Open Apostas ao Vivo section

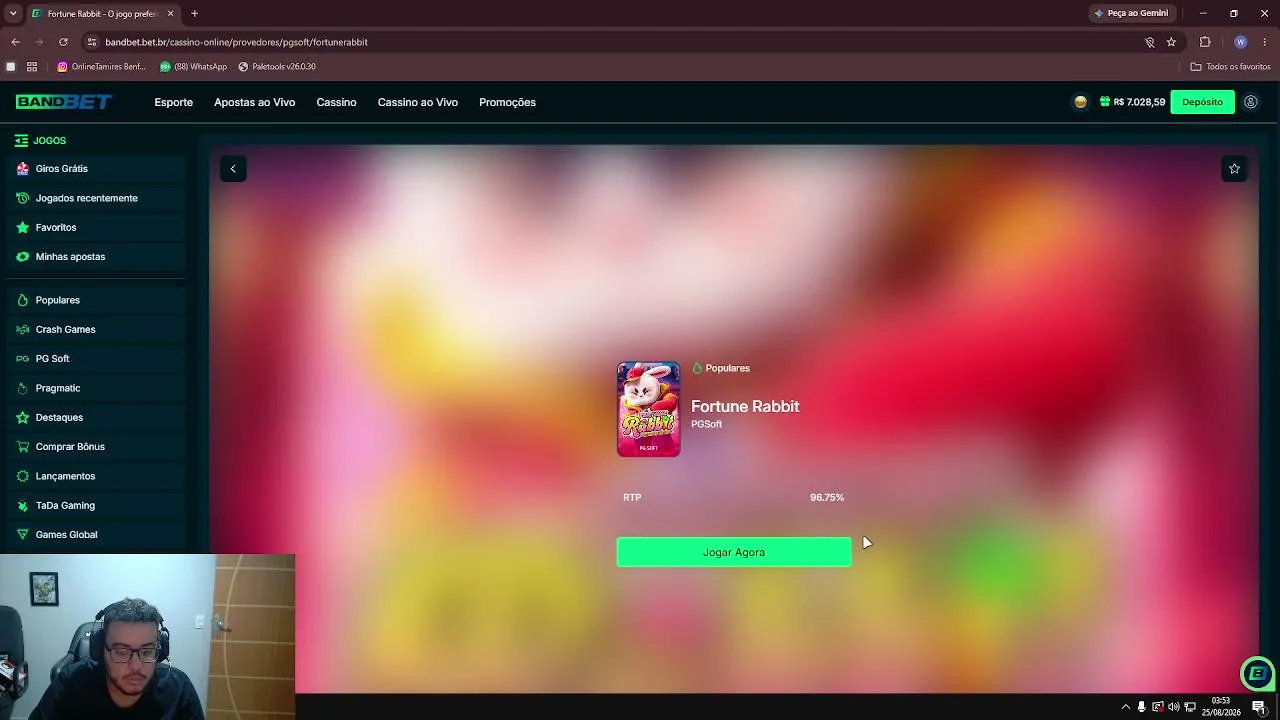pyautogui.click(x=255, y=102)
